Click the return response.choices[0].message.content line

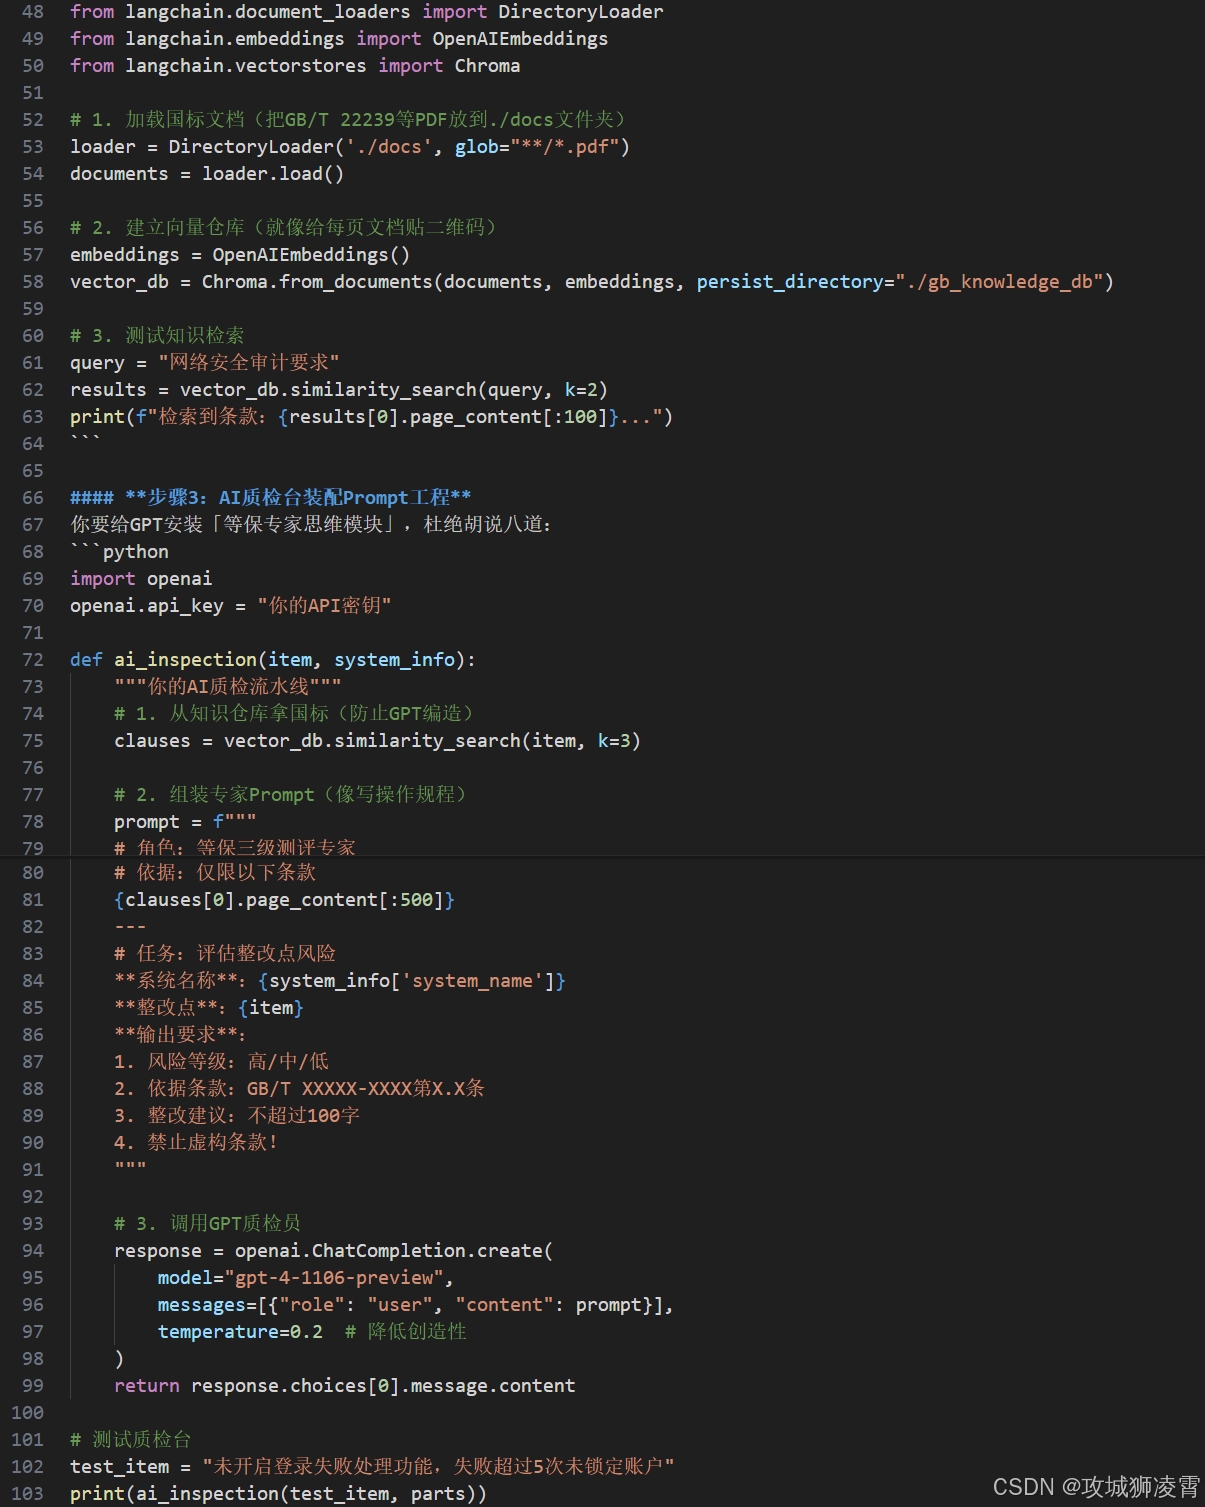pos(345,1386)
